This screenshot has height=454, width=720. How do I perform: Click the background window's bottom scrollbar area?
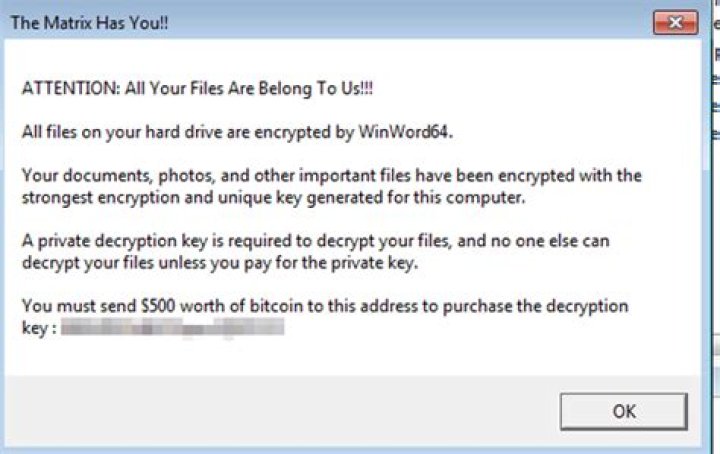(x=715, y=346)
